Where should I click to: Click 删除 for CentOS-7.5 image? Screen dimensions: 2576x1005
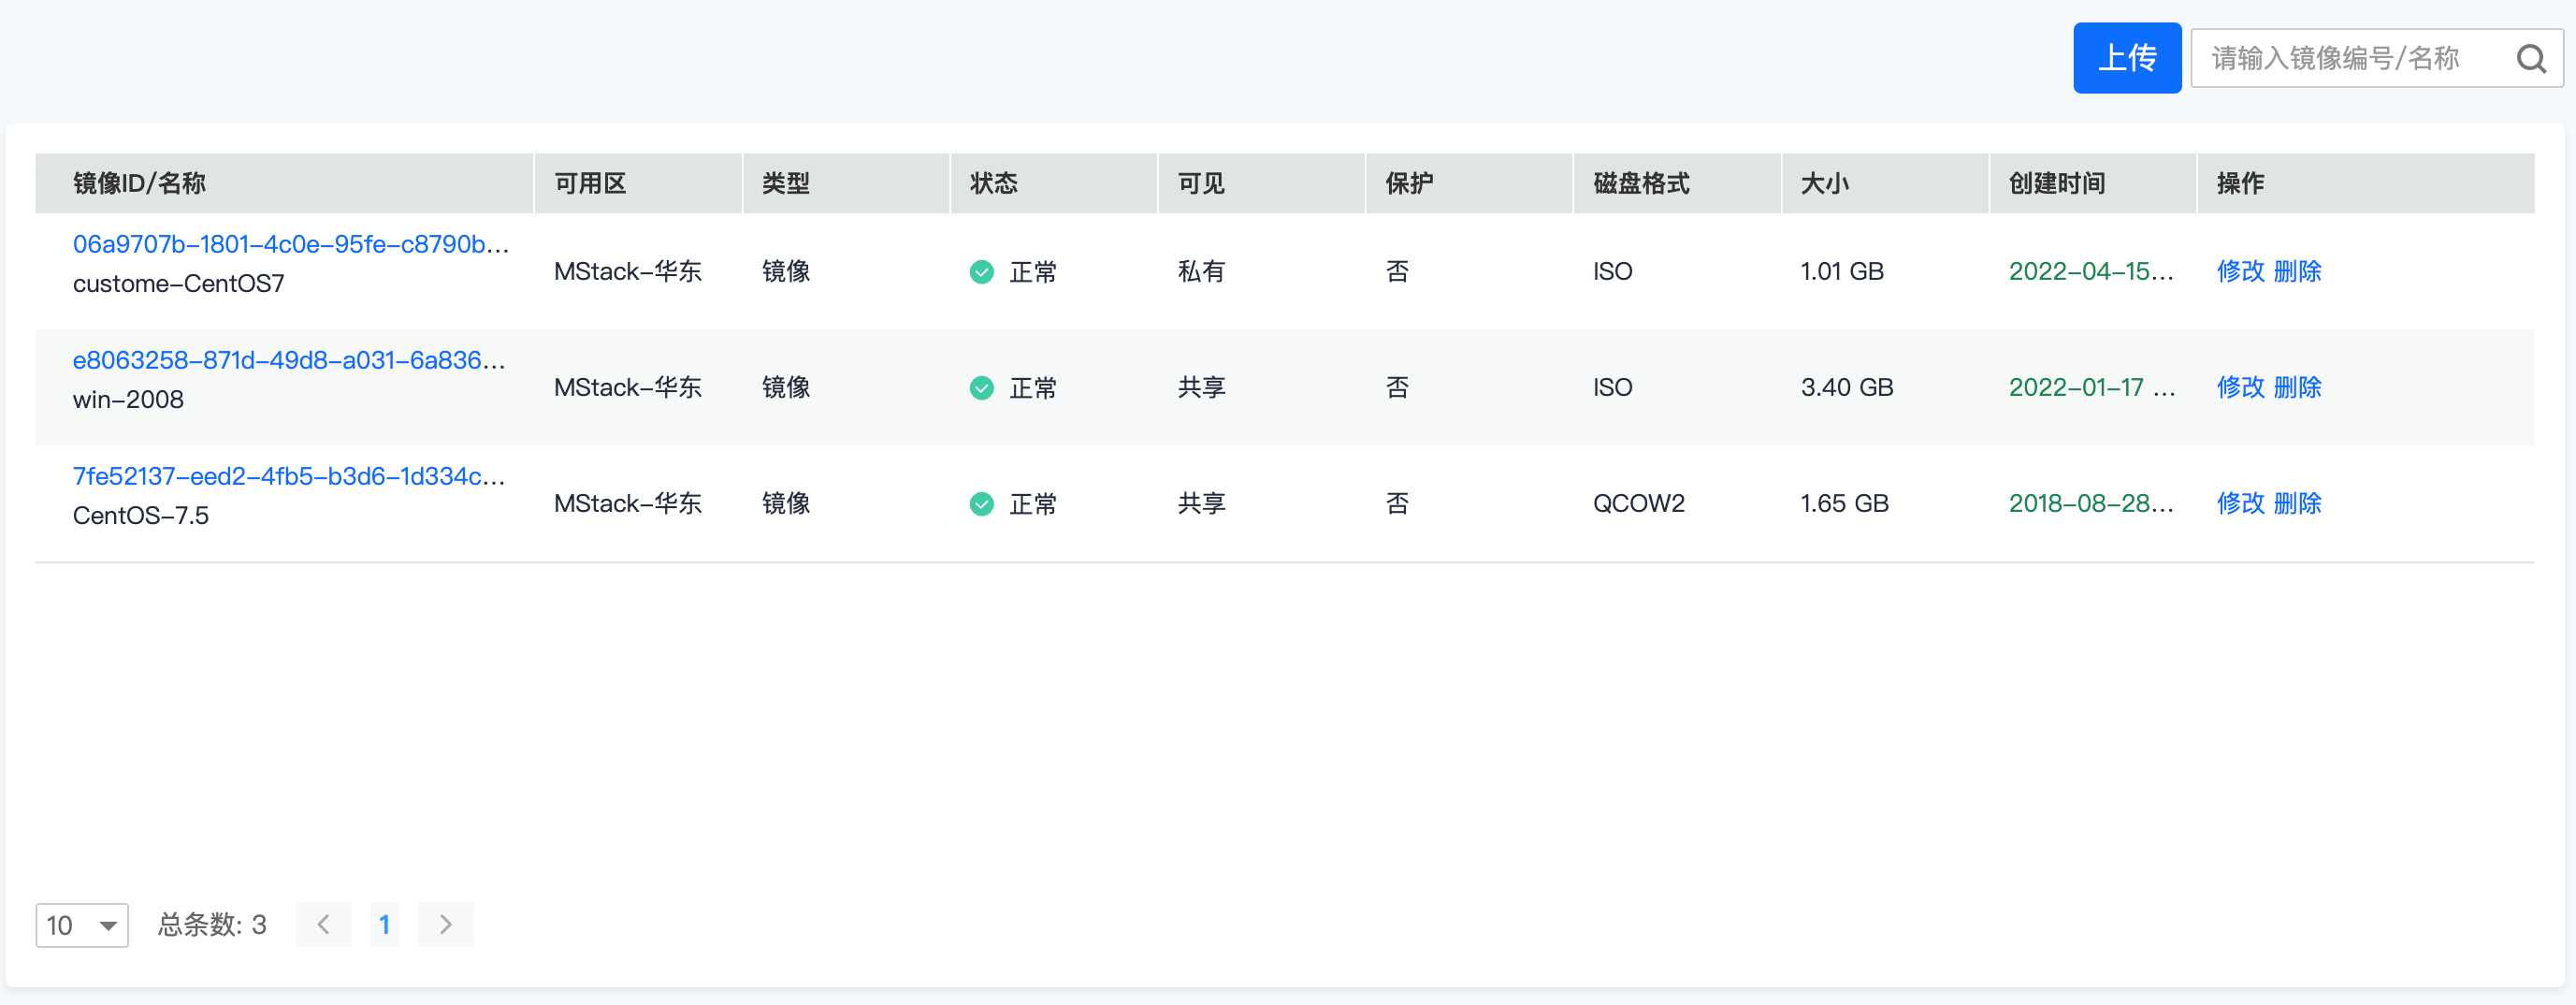pyautogui.click(x=2297, y=503)
